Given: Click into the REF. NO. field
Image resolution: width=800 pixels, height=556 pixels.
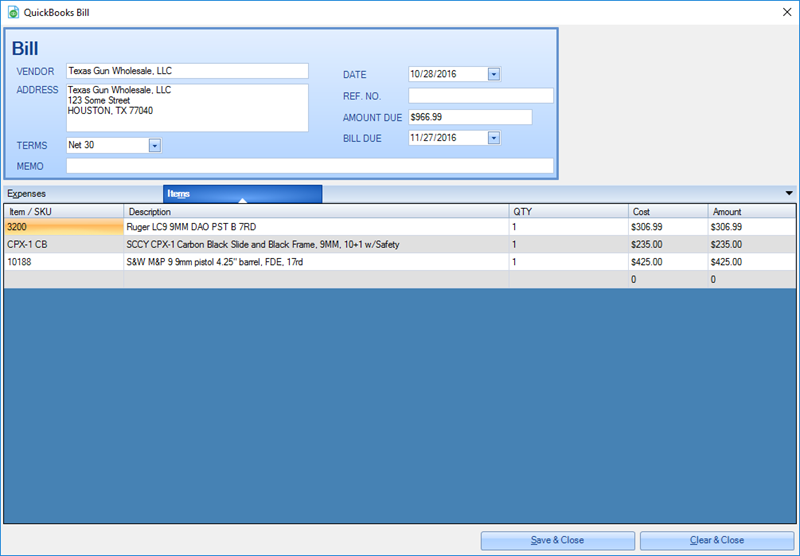Looking at the screenshot, I should point(481,96).
